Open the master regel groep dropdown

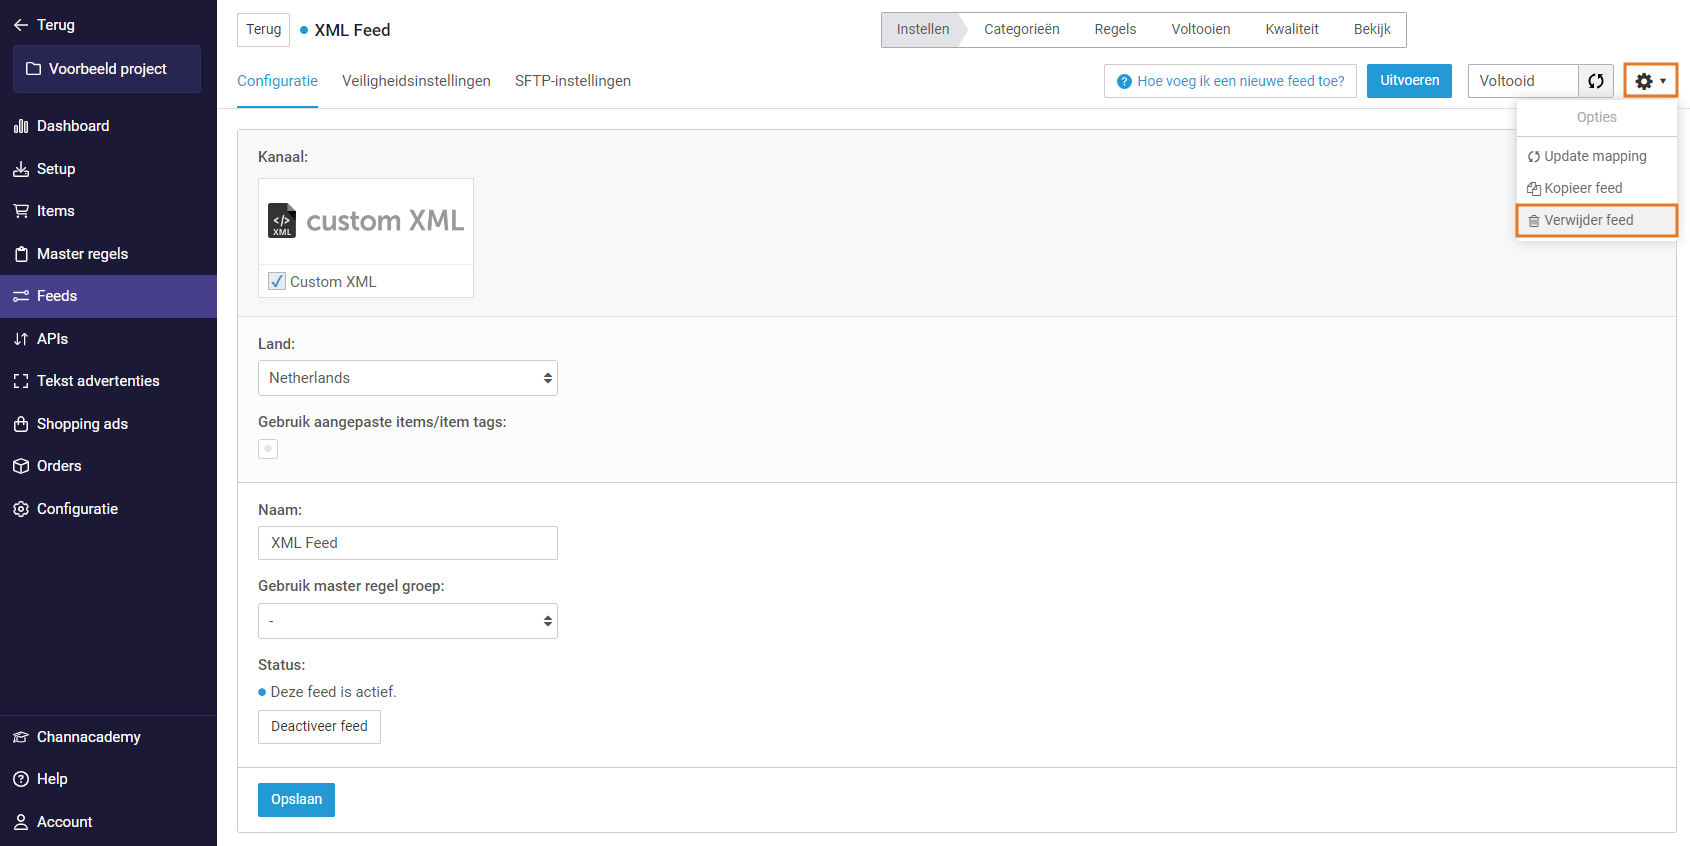408,621
